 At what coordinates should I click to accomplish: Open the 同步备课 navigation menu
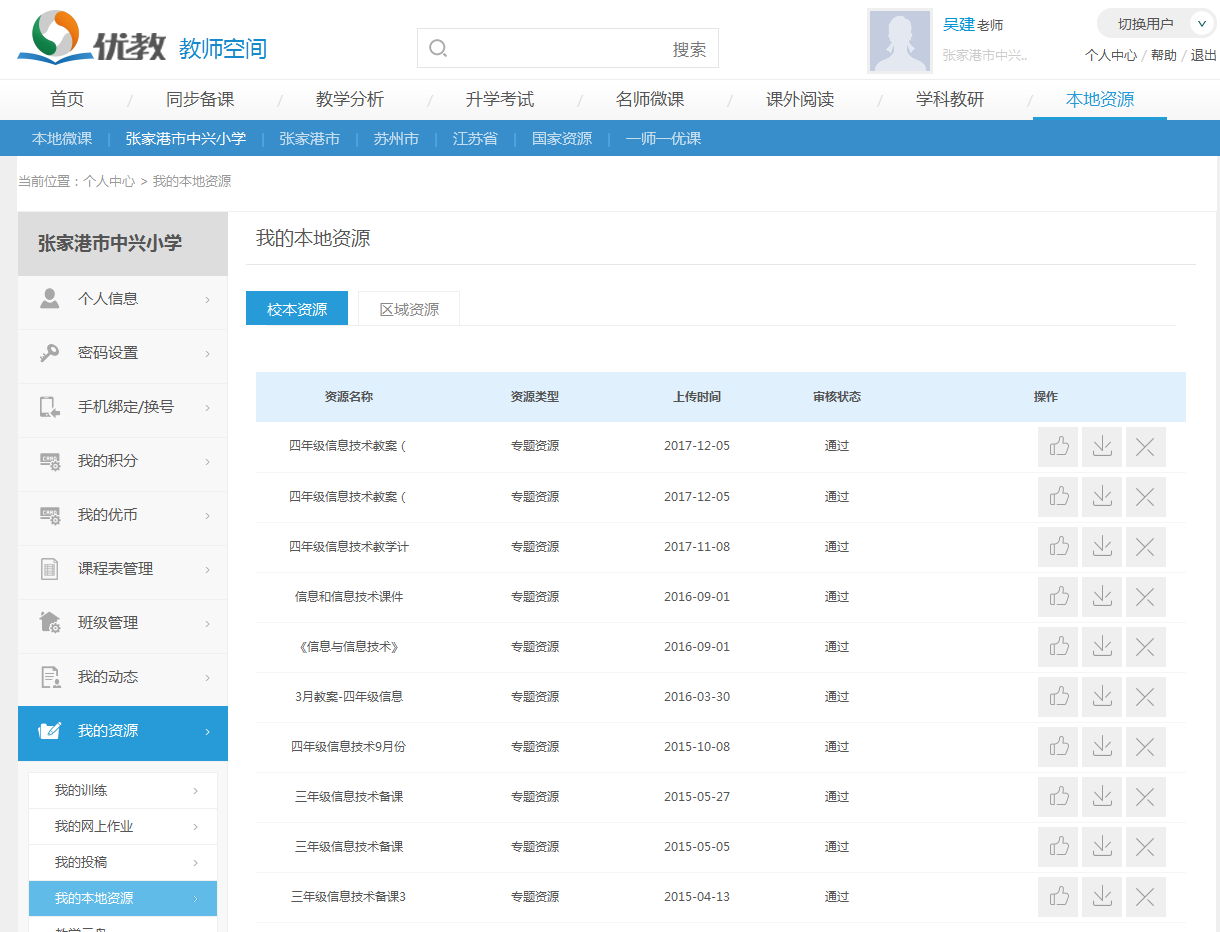coord(200,100)
